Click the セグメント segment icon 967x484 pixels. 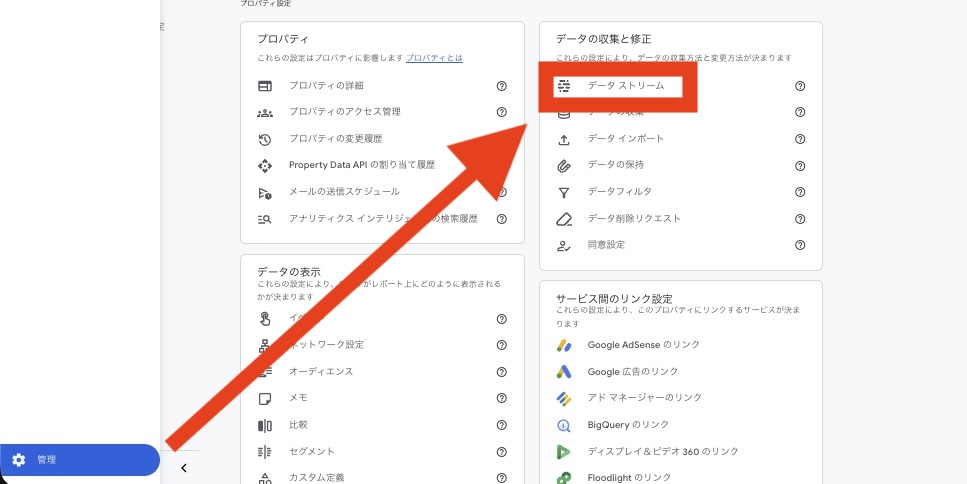tap(265, 452)
